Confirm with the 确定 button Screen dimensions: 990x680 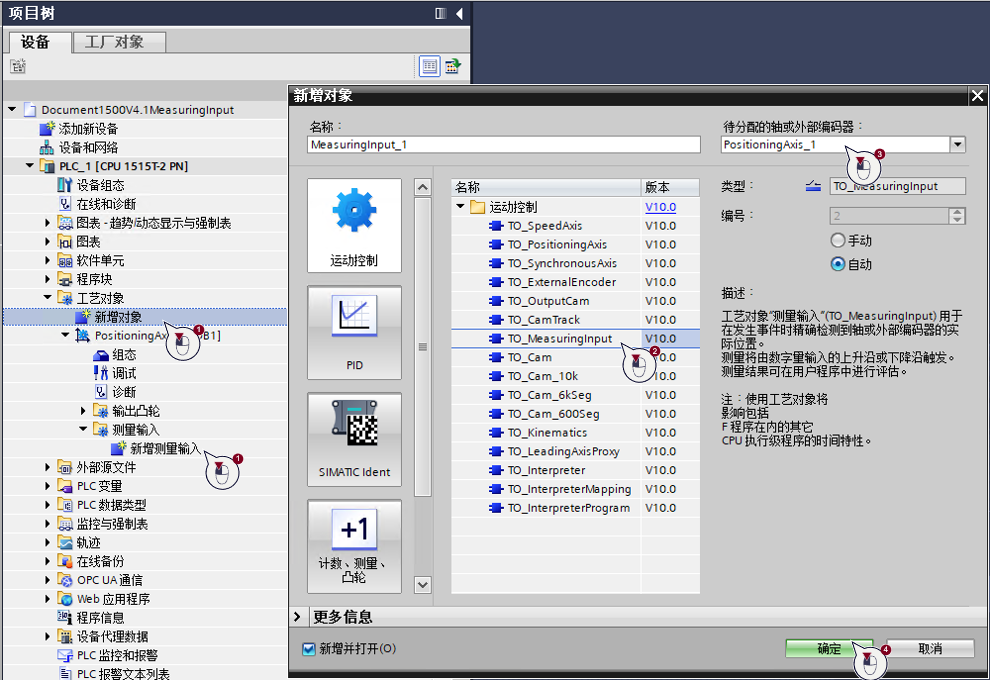coord(829,648)
